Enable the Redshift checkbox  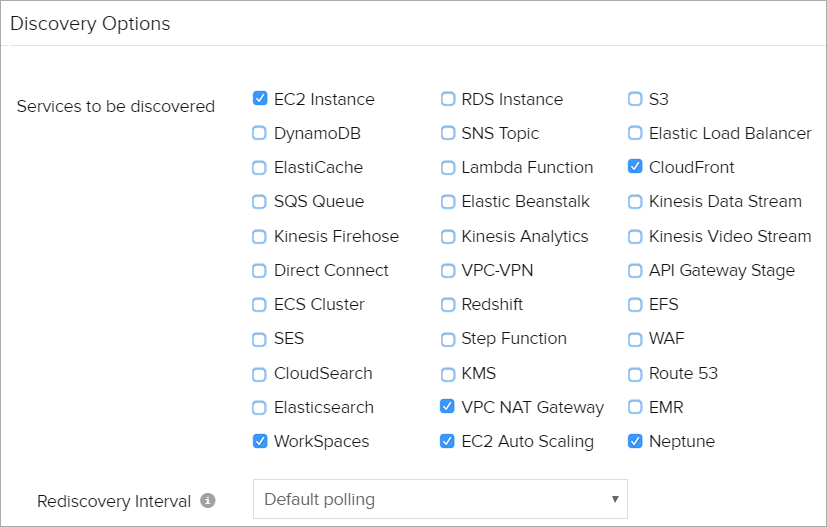[x=448, y=304]
